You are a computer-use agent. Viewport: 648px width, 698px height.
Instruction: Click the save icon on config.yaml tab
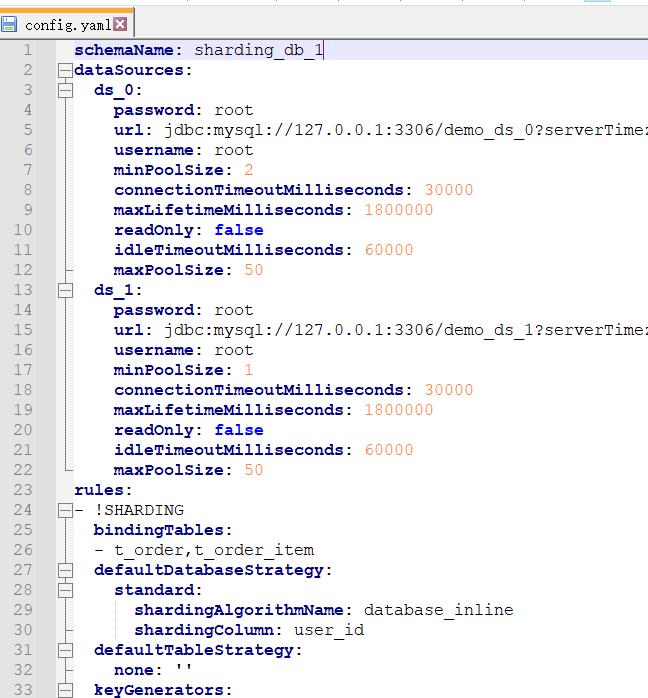tap(8, 24)
